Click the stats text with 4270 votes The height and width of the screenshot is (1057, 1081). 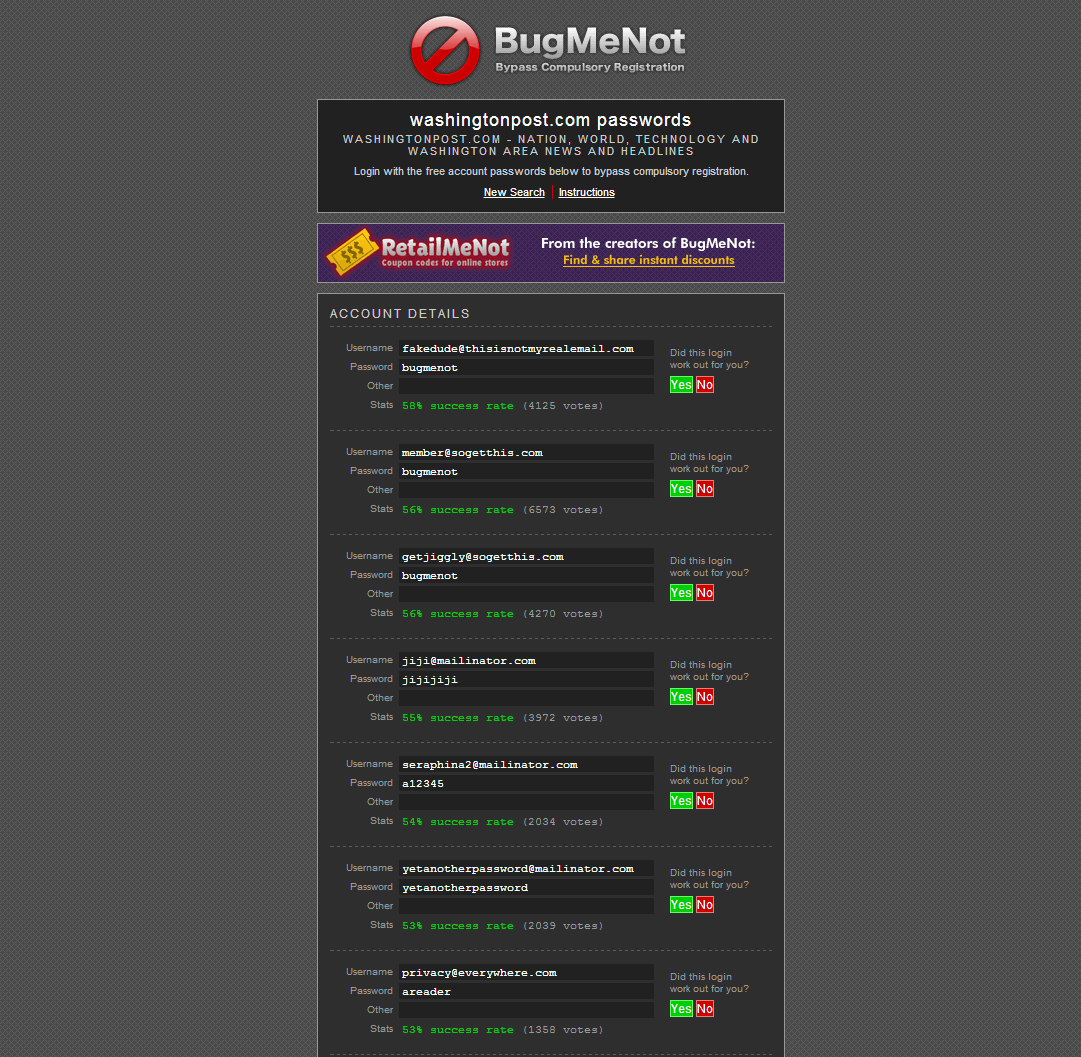[503, 614]
